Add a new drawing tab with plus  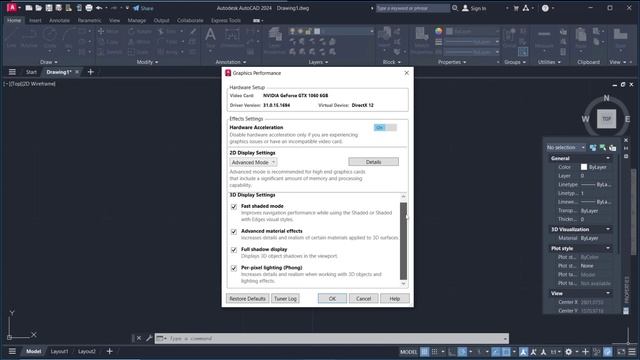point(91,72)
